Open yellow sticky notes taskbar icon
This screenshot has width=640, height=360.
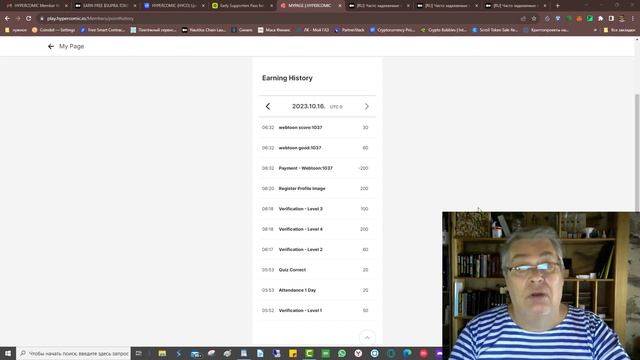point(293,353)
